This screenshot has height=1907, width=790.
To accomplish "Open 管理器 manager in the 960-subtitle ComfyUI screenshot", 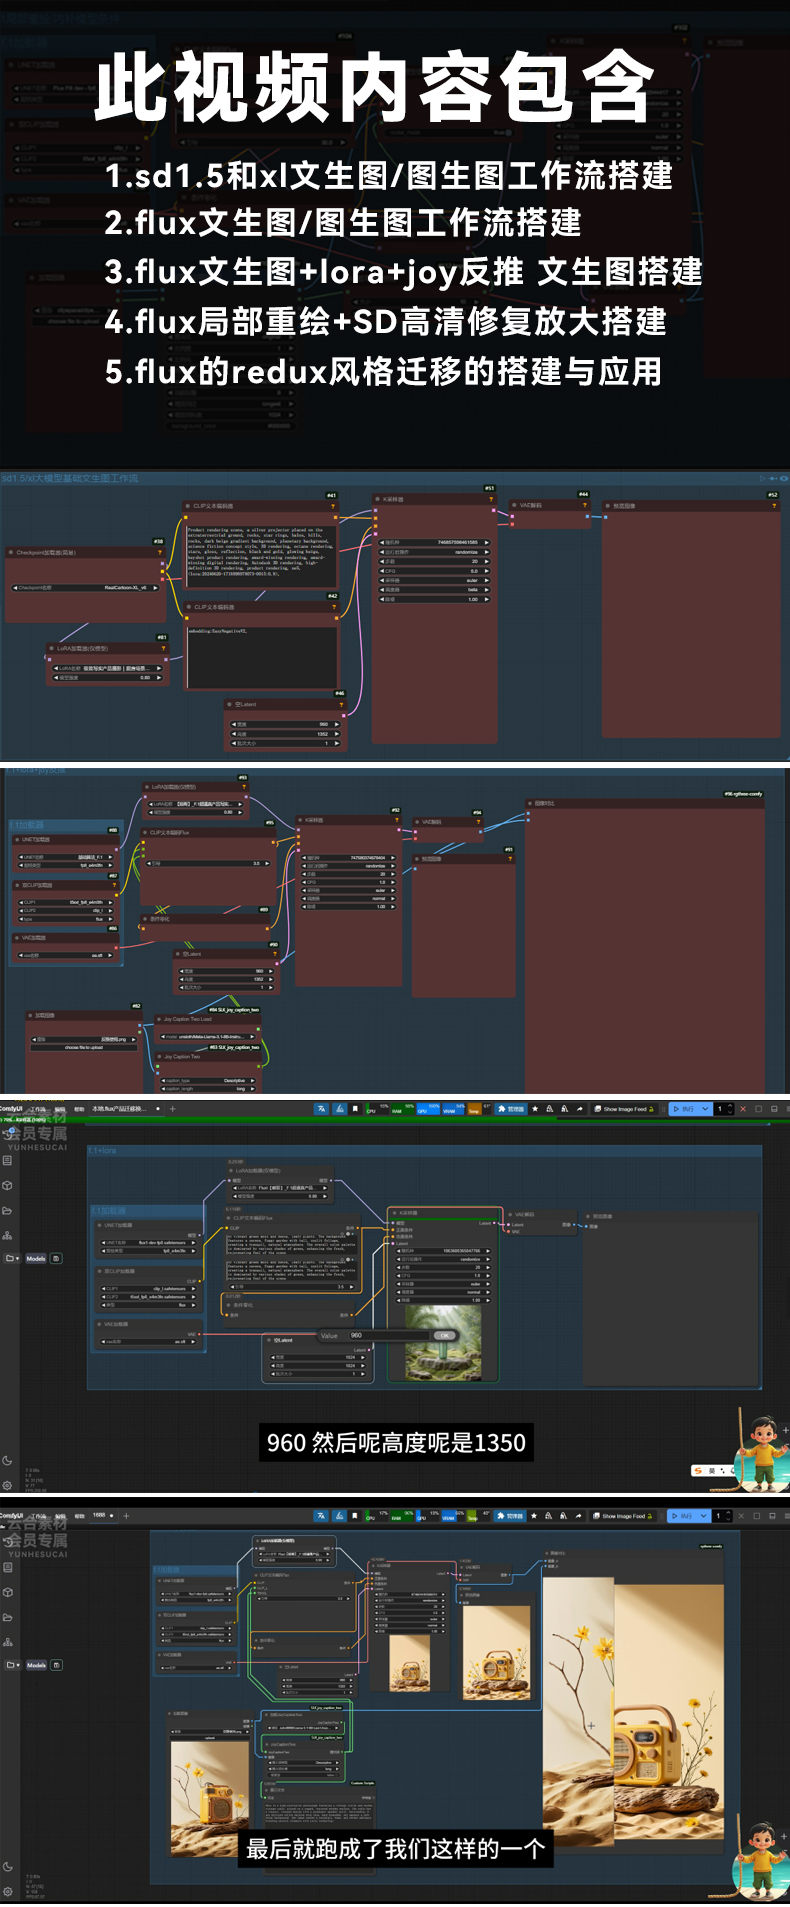I will tap(510, 1109).
